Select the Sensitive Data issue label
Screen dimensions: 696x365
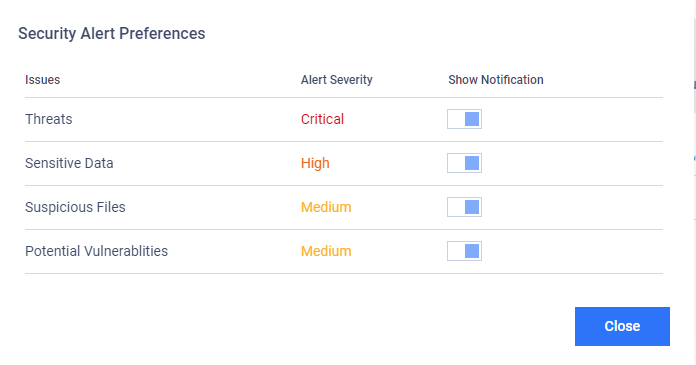69,163
